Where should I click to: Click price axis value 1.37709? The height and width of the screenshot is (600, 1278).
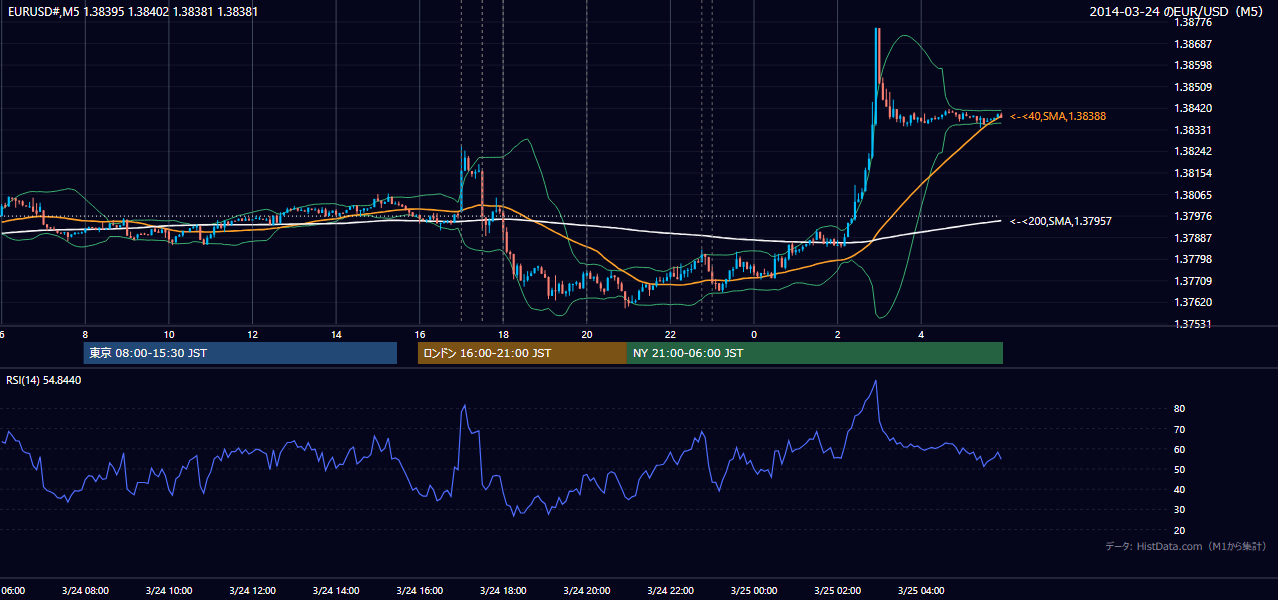point(1193,281)
